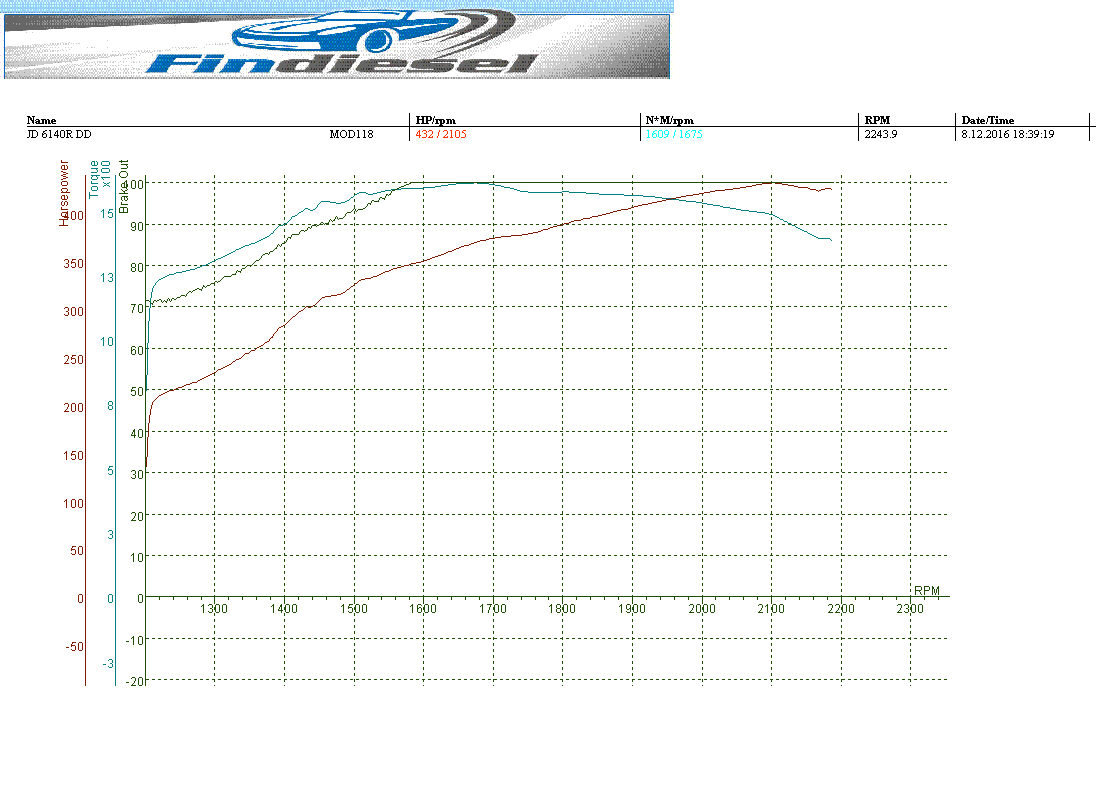The image size is (1119, 789).
Task: Click the 1600 tick on the RPM axis
Action: 423,608
